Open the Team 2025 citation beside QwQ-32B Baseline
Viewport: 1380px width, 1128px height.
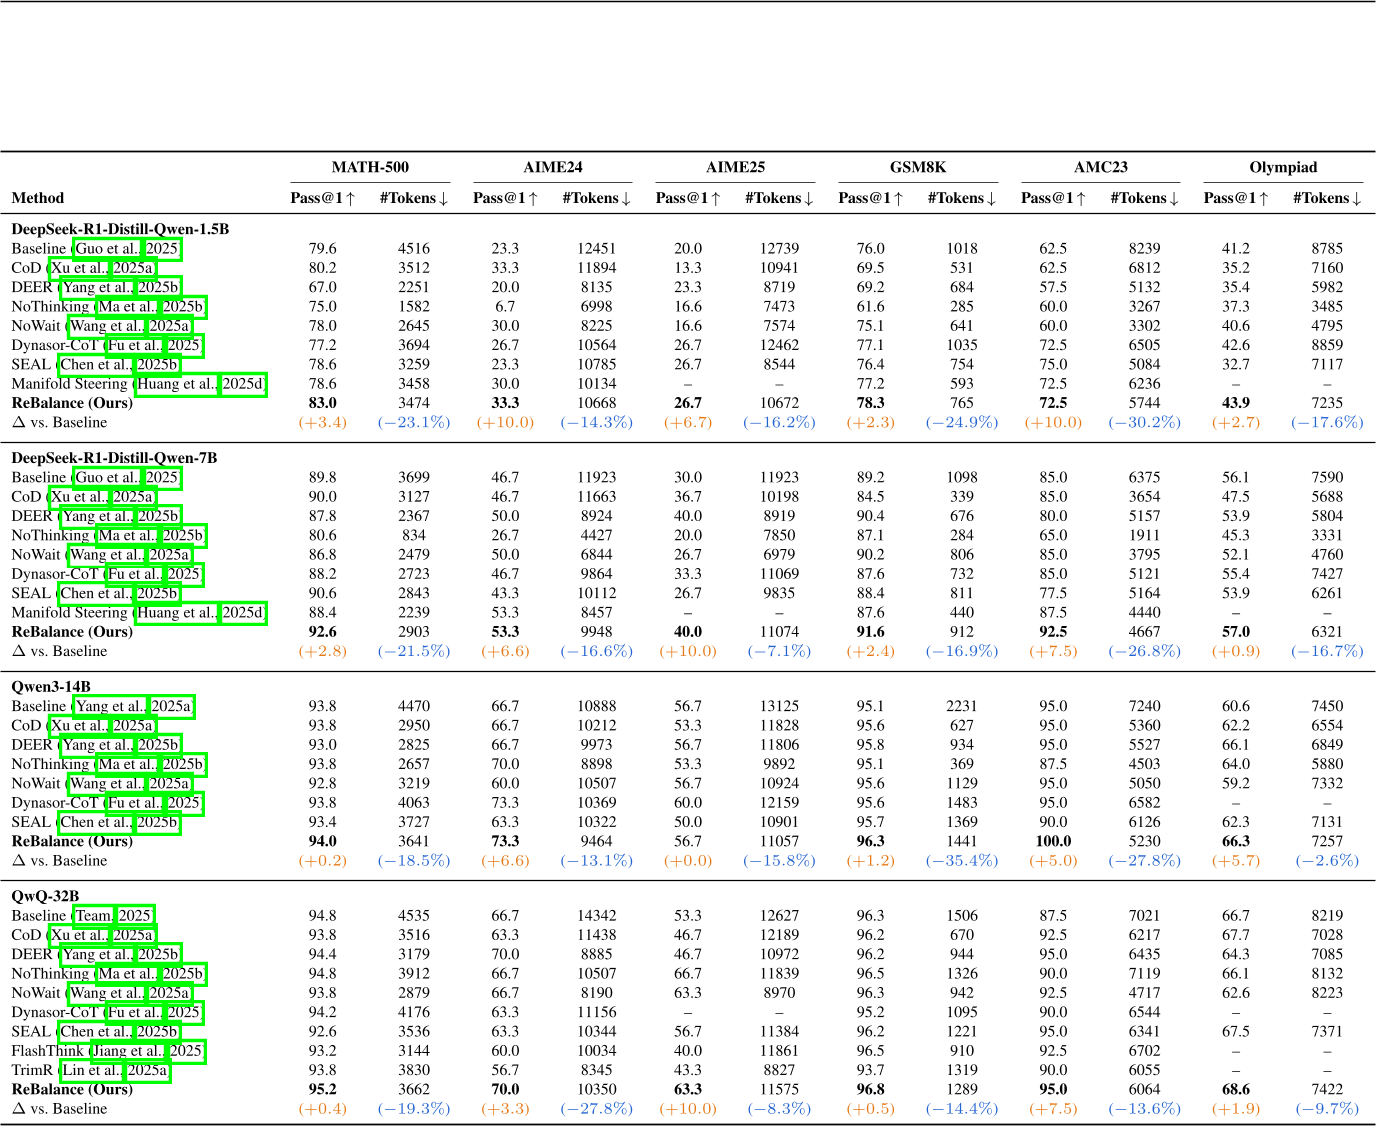click(x=94, y=916)
